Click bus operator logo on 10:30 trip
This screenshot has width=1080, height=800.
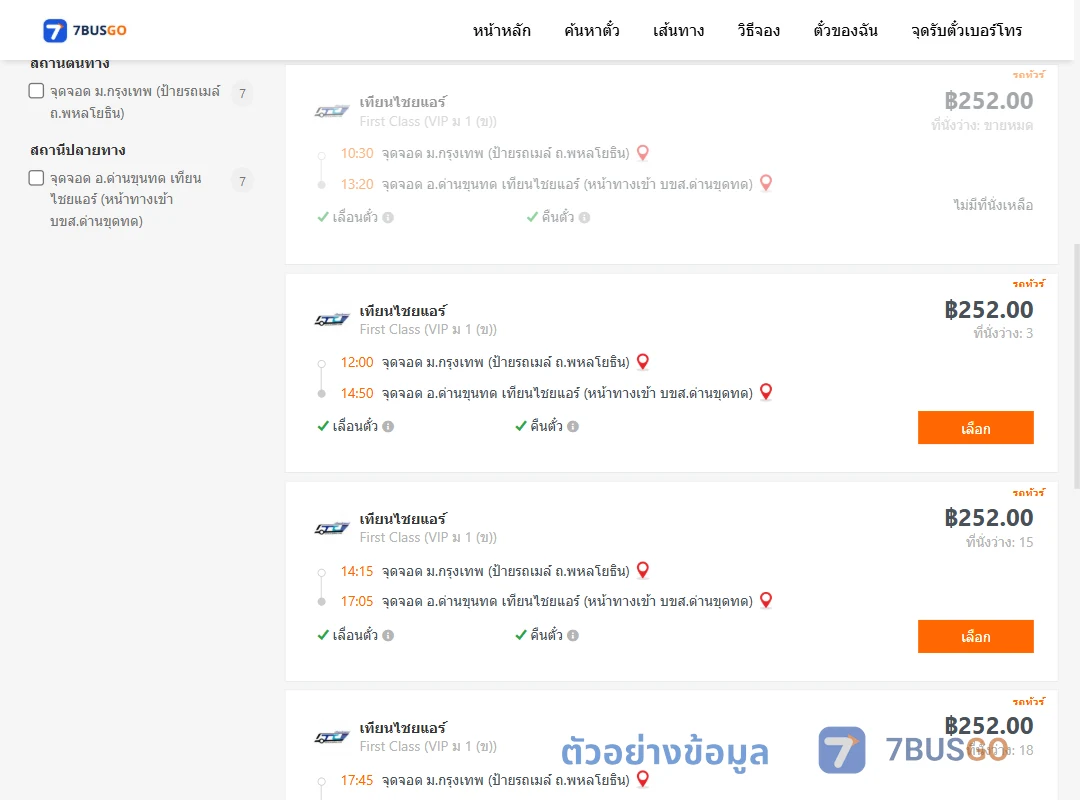(332, 111)
